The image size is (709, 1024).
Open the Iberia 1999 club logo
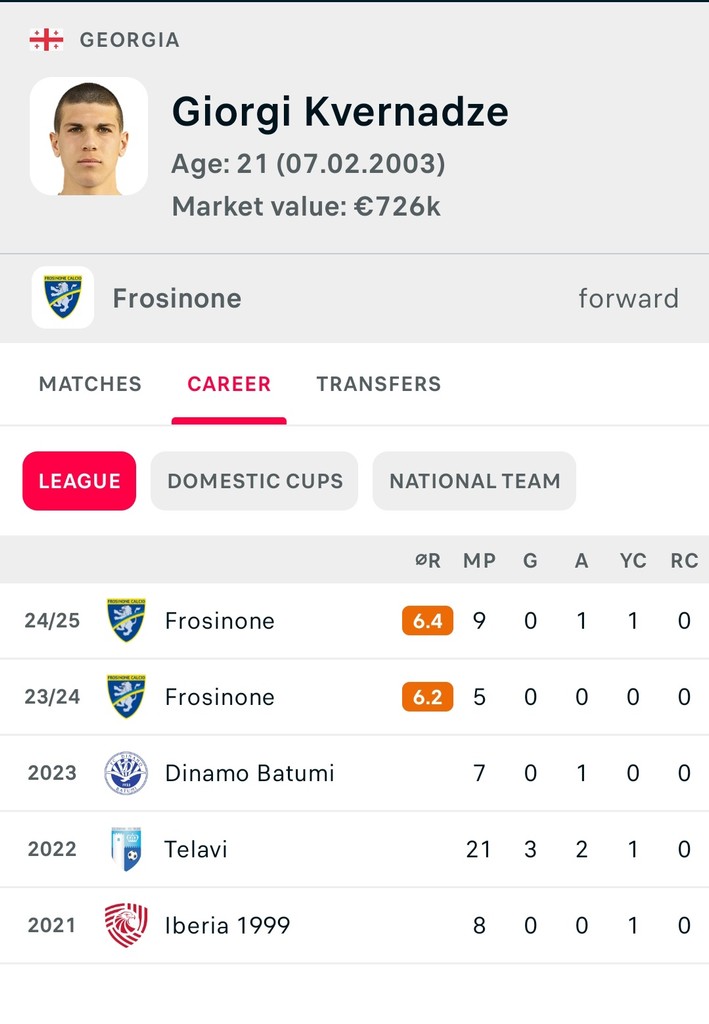pos(126,925)
